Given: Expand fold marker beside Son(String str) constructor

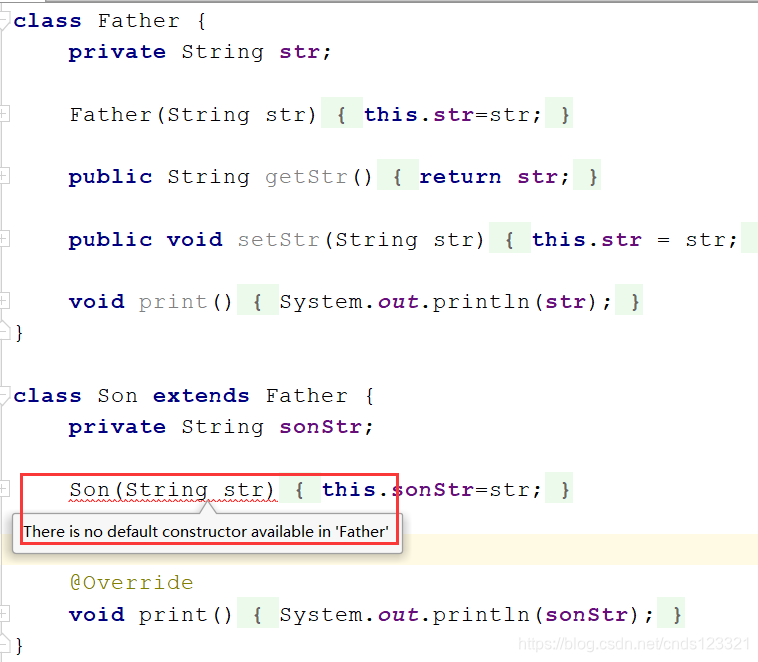Looking at the screenshot, I should coord(4,489).
